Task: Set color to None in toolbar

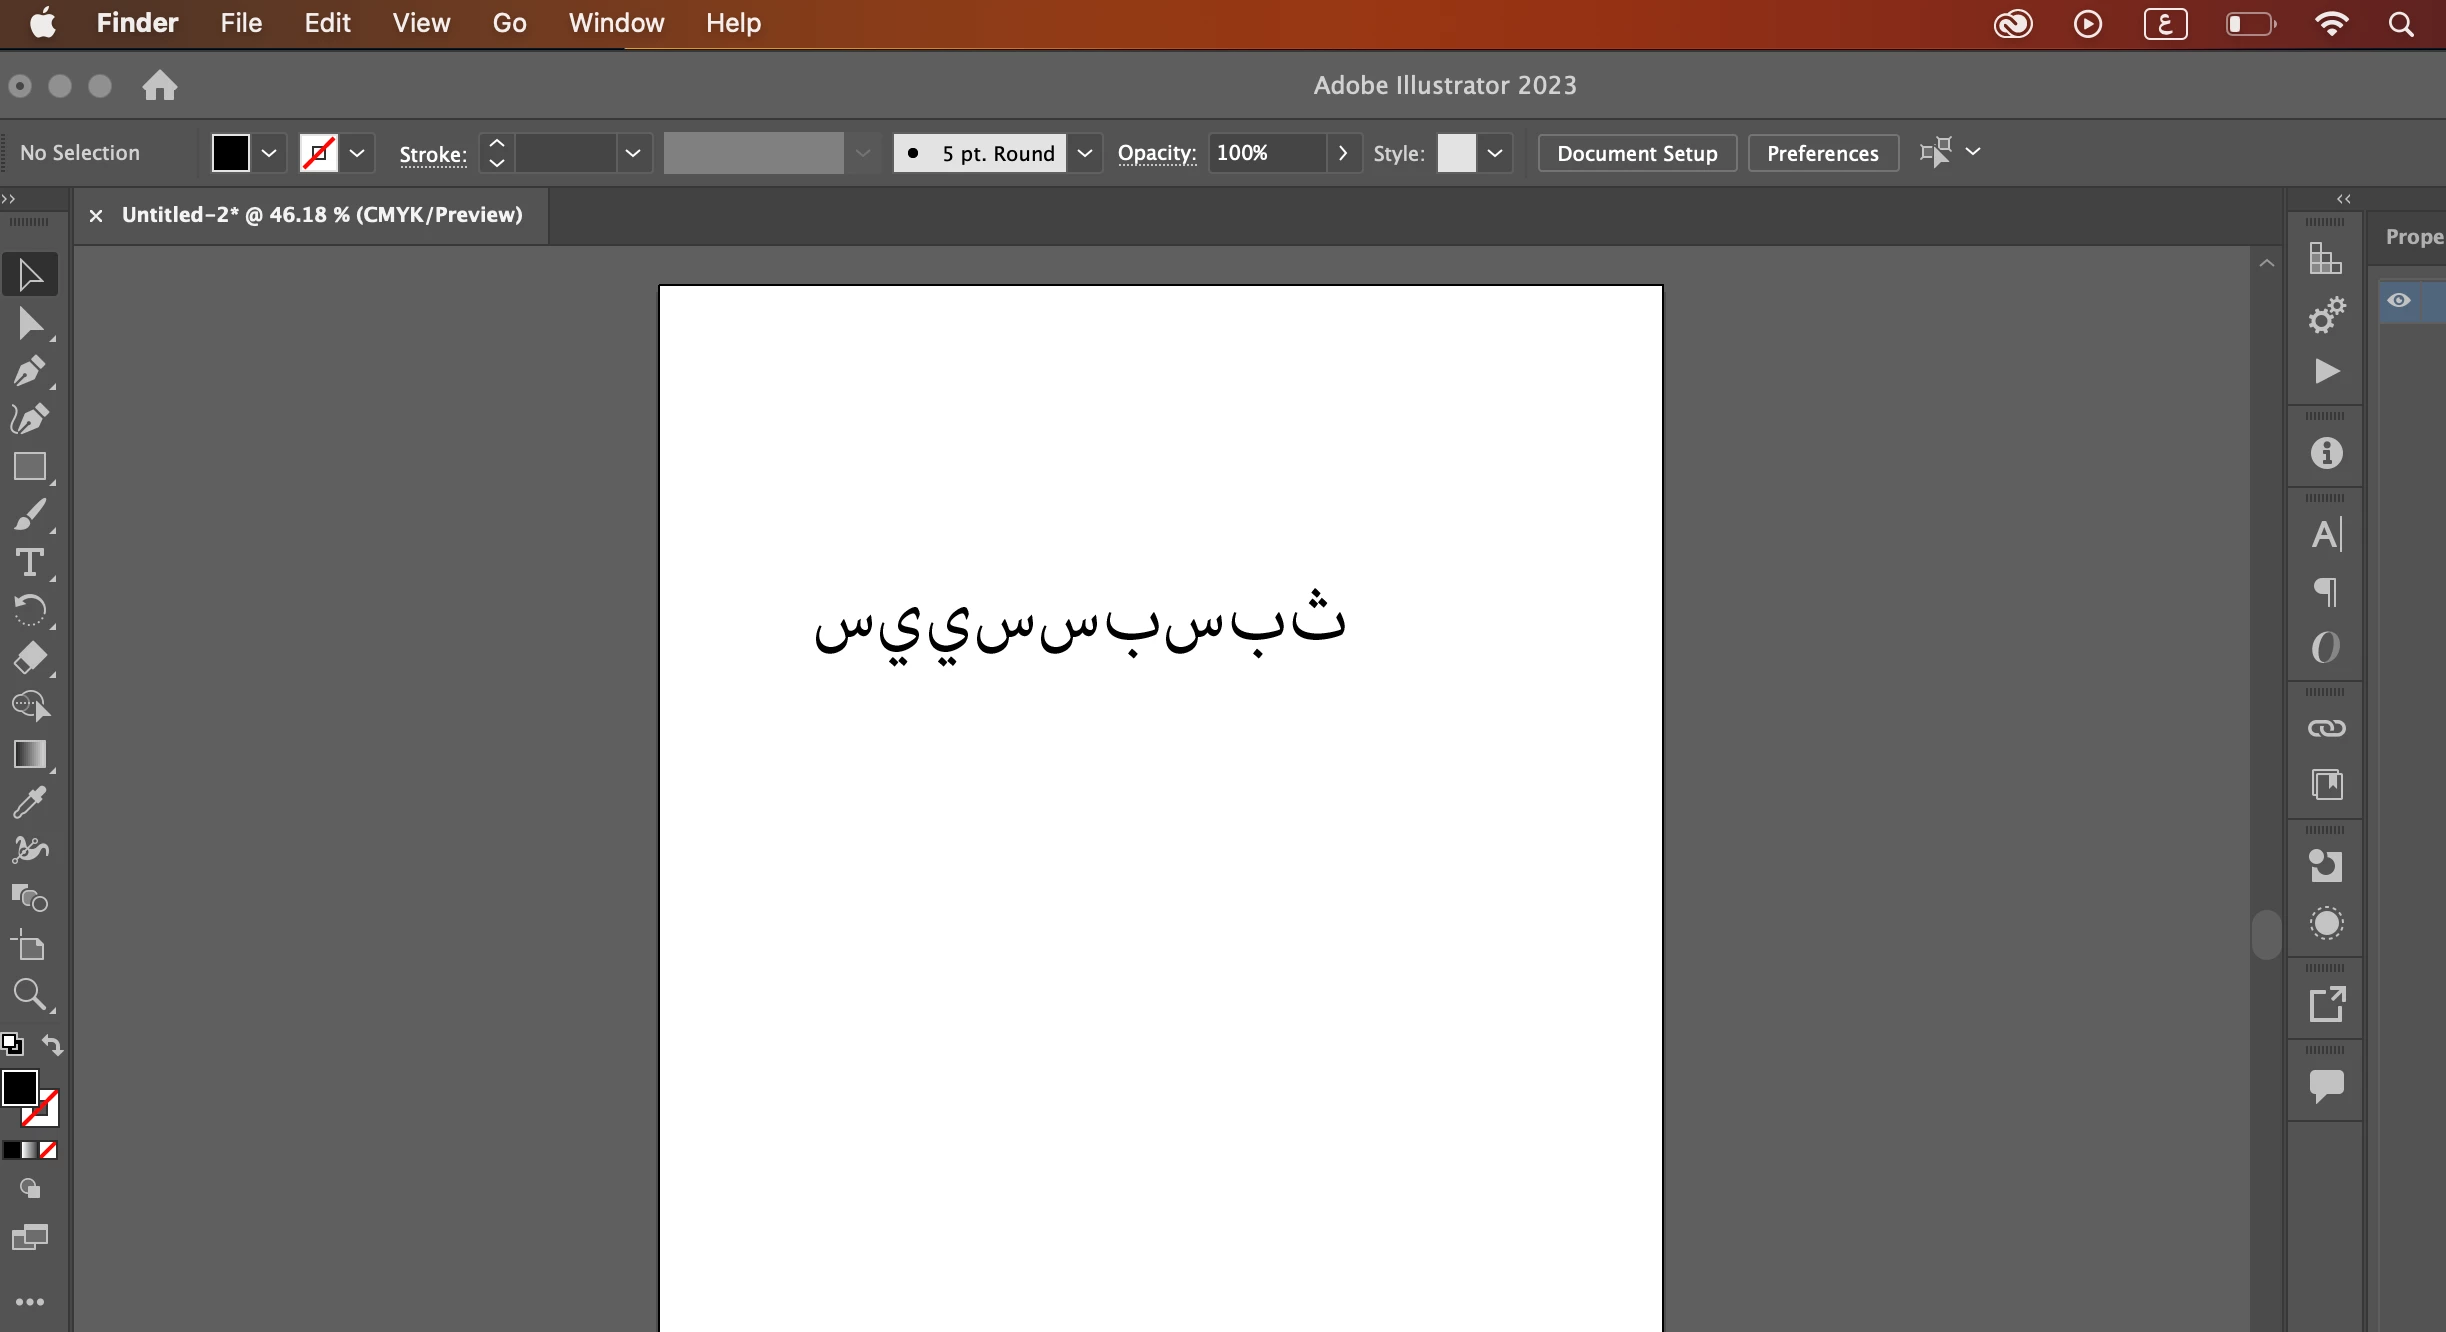Action: [48, 1150]
